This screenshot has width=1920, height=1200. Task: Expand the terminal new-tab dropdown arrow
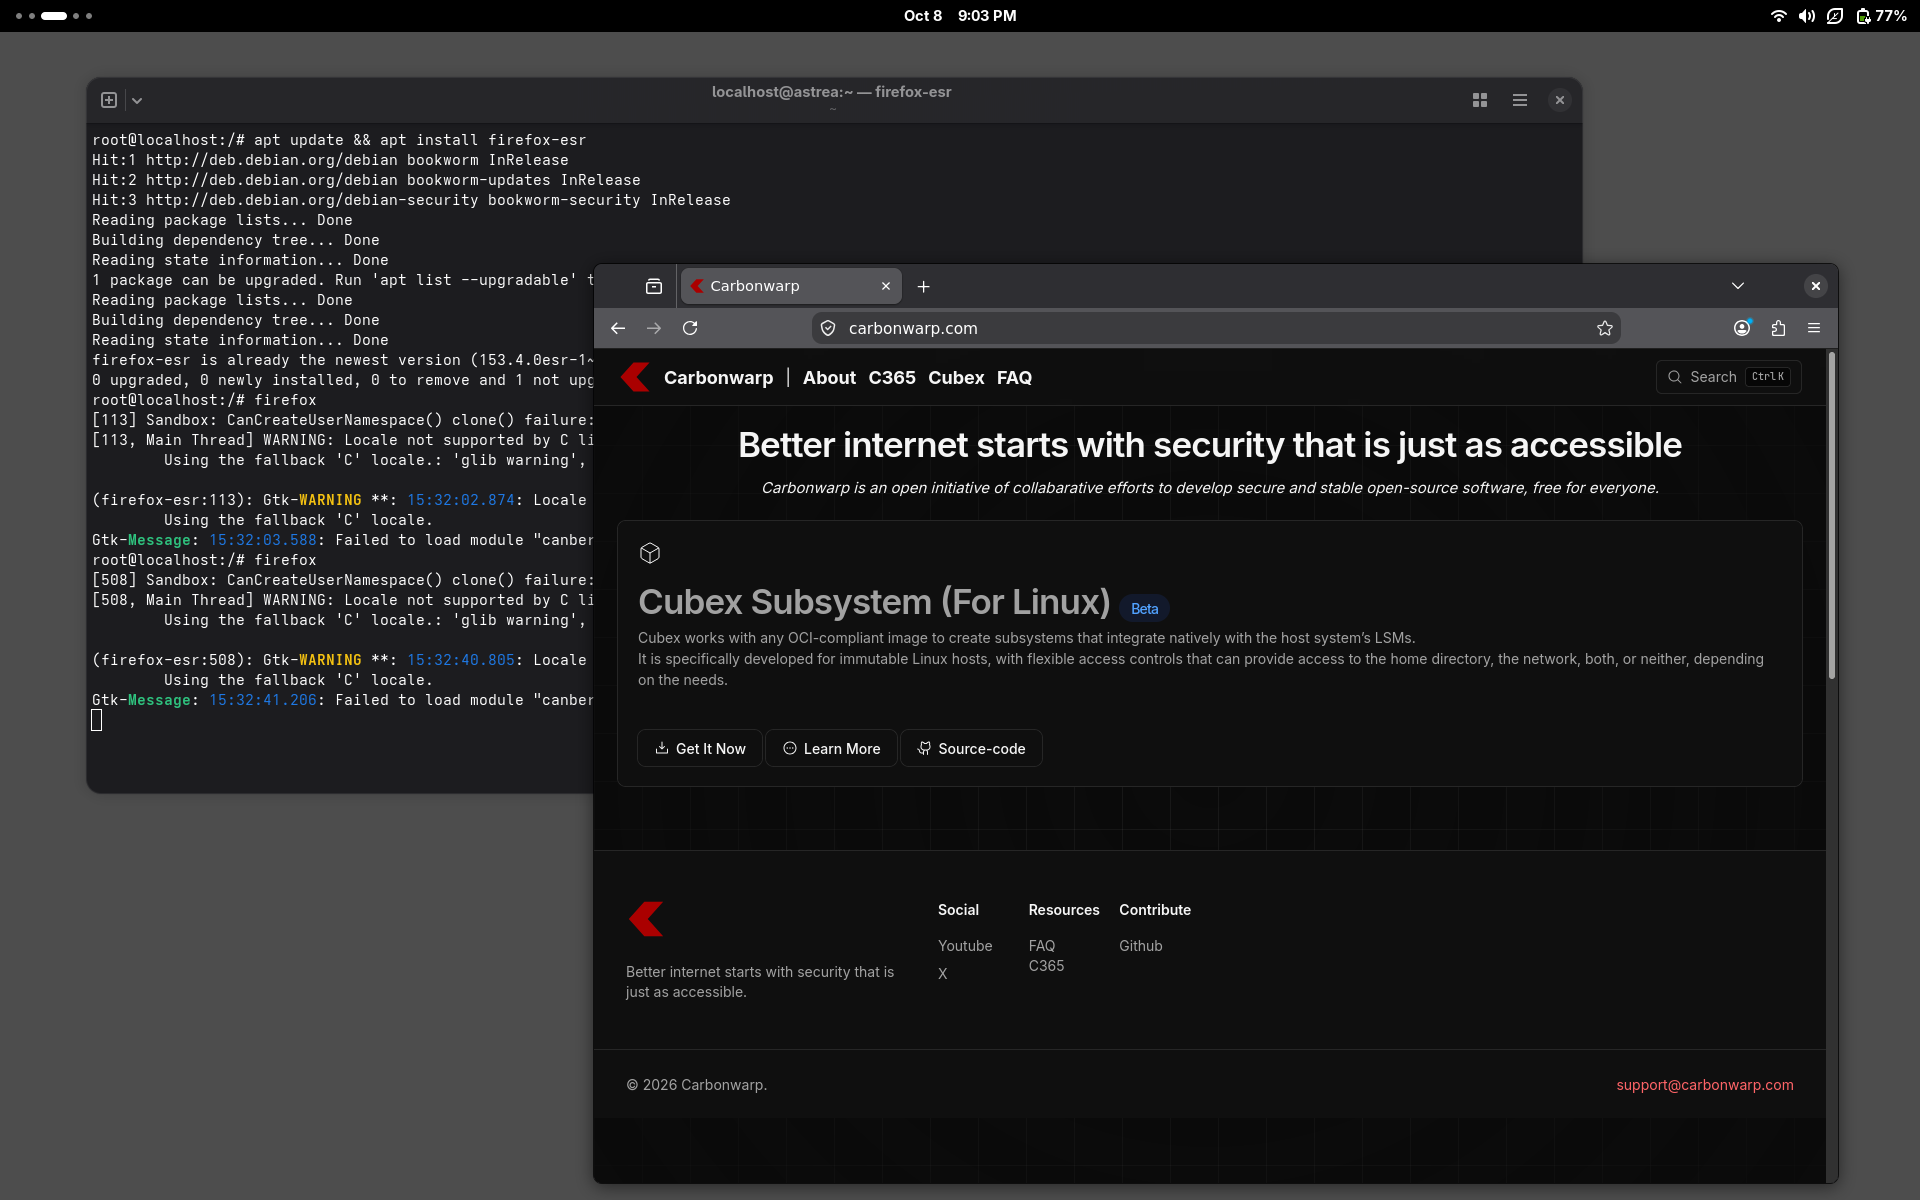pos(137,100)
